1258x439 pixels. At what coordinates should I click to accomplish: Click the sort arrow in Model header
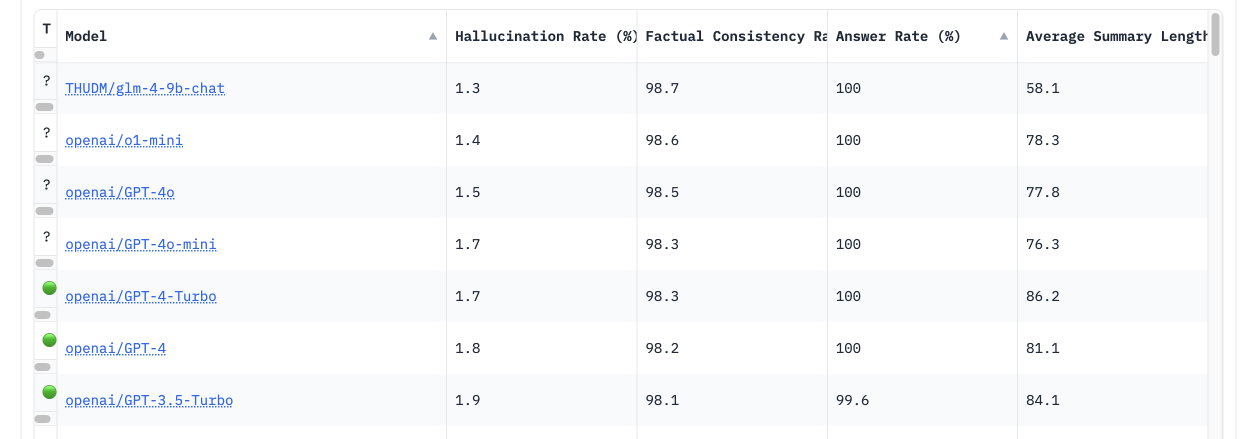(432, 36)
